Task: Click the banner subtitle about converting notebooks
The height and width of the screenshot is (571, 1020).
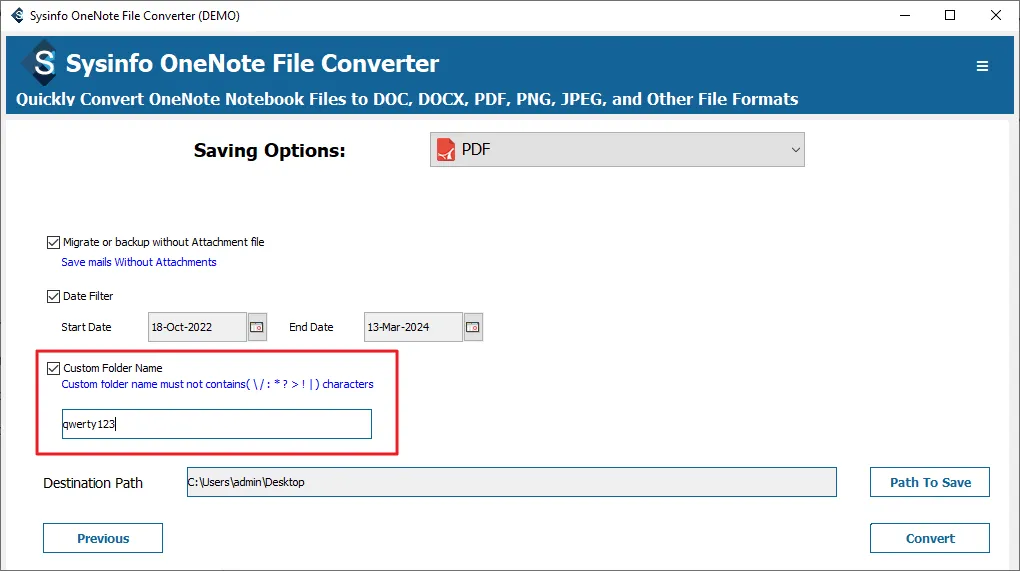Action: click(x=407, y=100)
